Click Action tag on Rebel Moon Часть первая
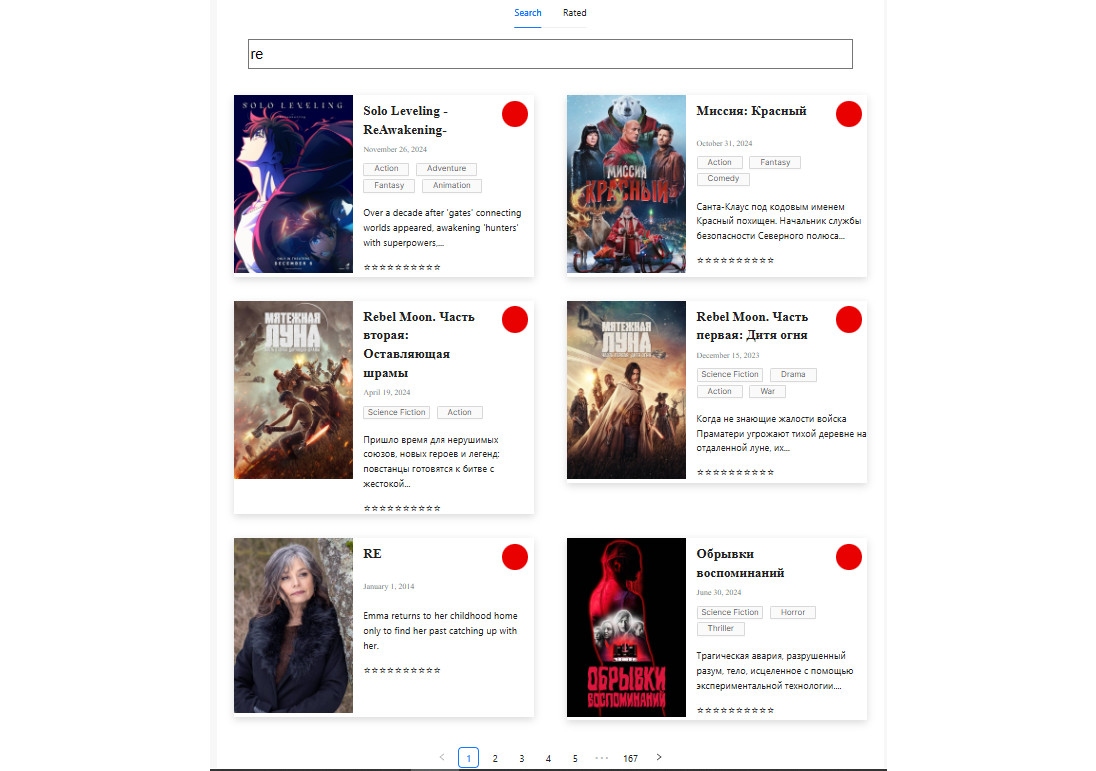 (719, 391)
